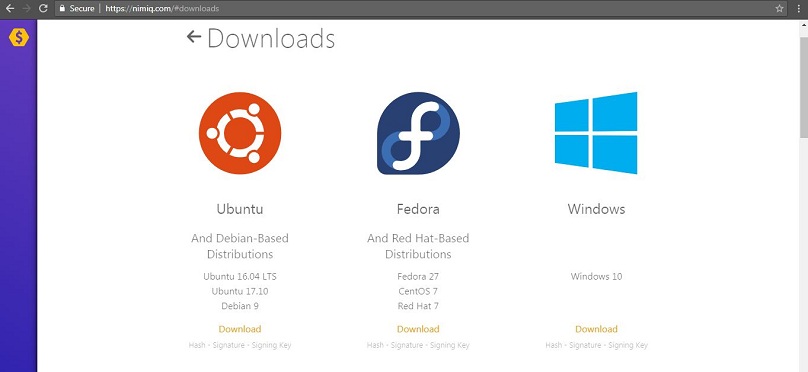Image resolution: width=808 pixels, height=372 pixels.
Task: Click the 'Ubuntu 17.10' text
Action: [240, 291]
